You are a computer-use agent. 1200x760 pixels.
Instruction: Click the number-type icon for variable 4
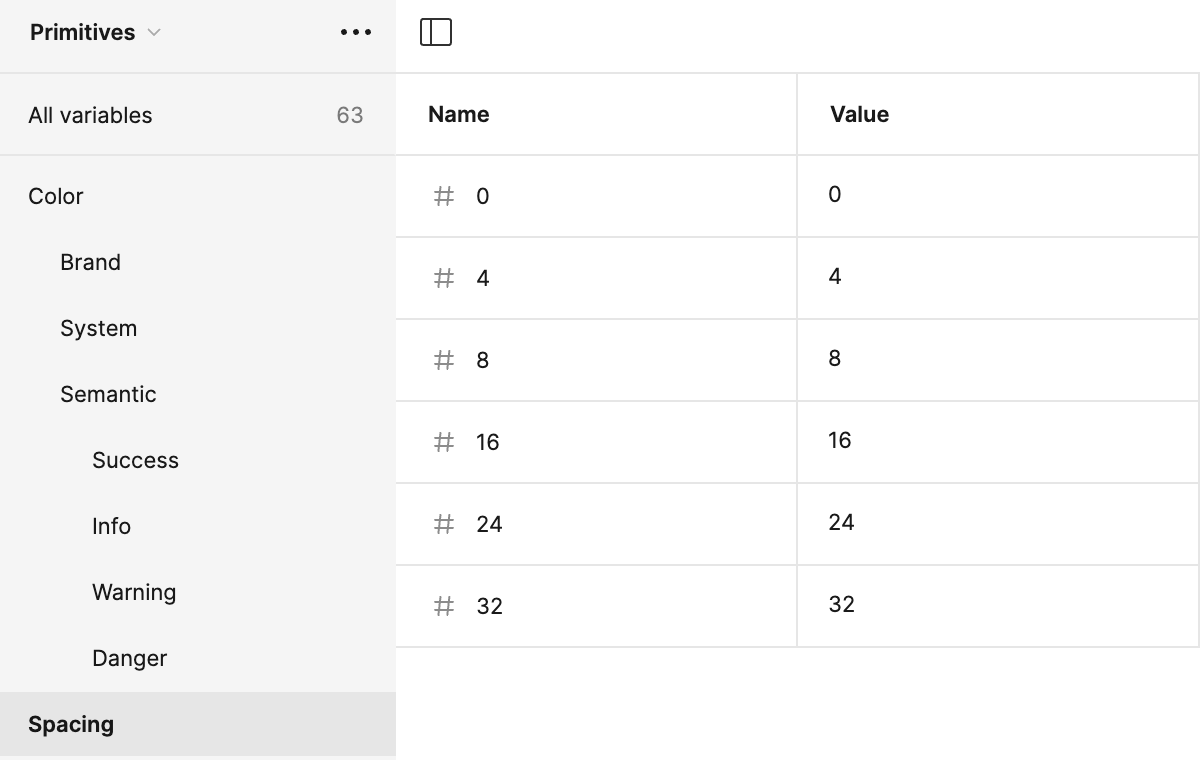coord(444,278)
